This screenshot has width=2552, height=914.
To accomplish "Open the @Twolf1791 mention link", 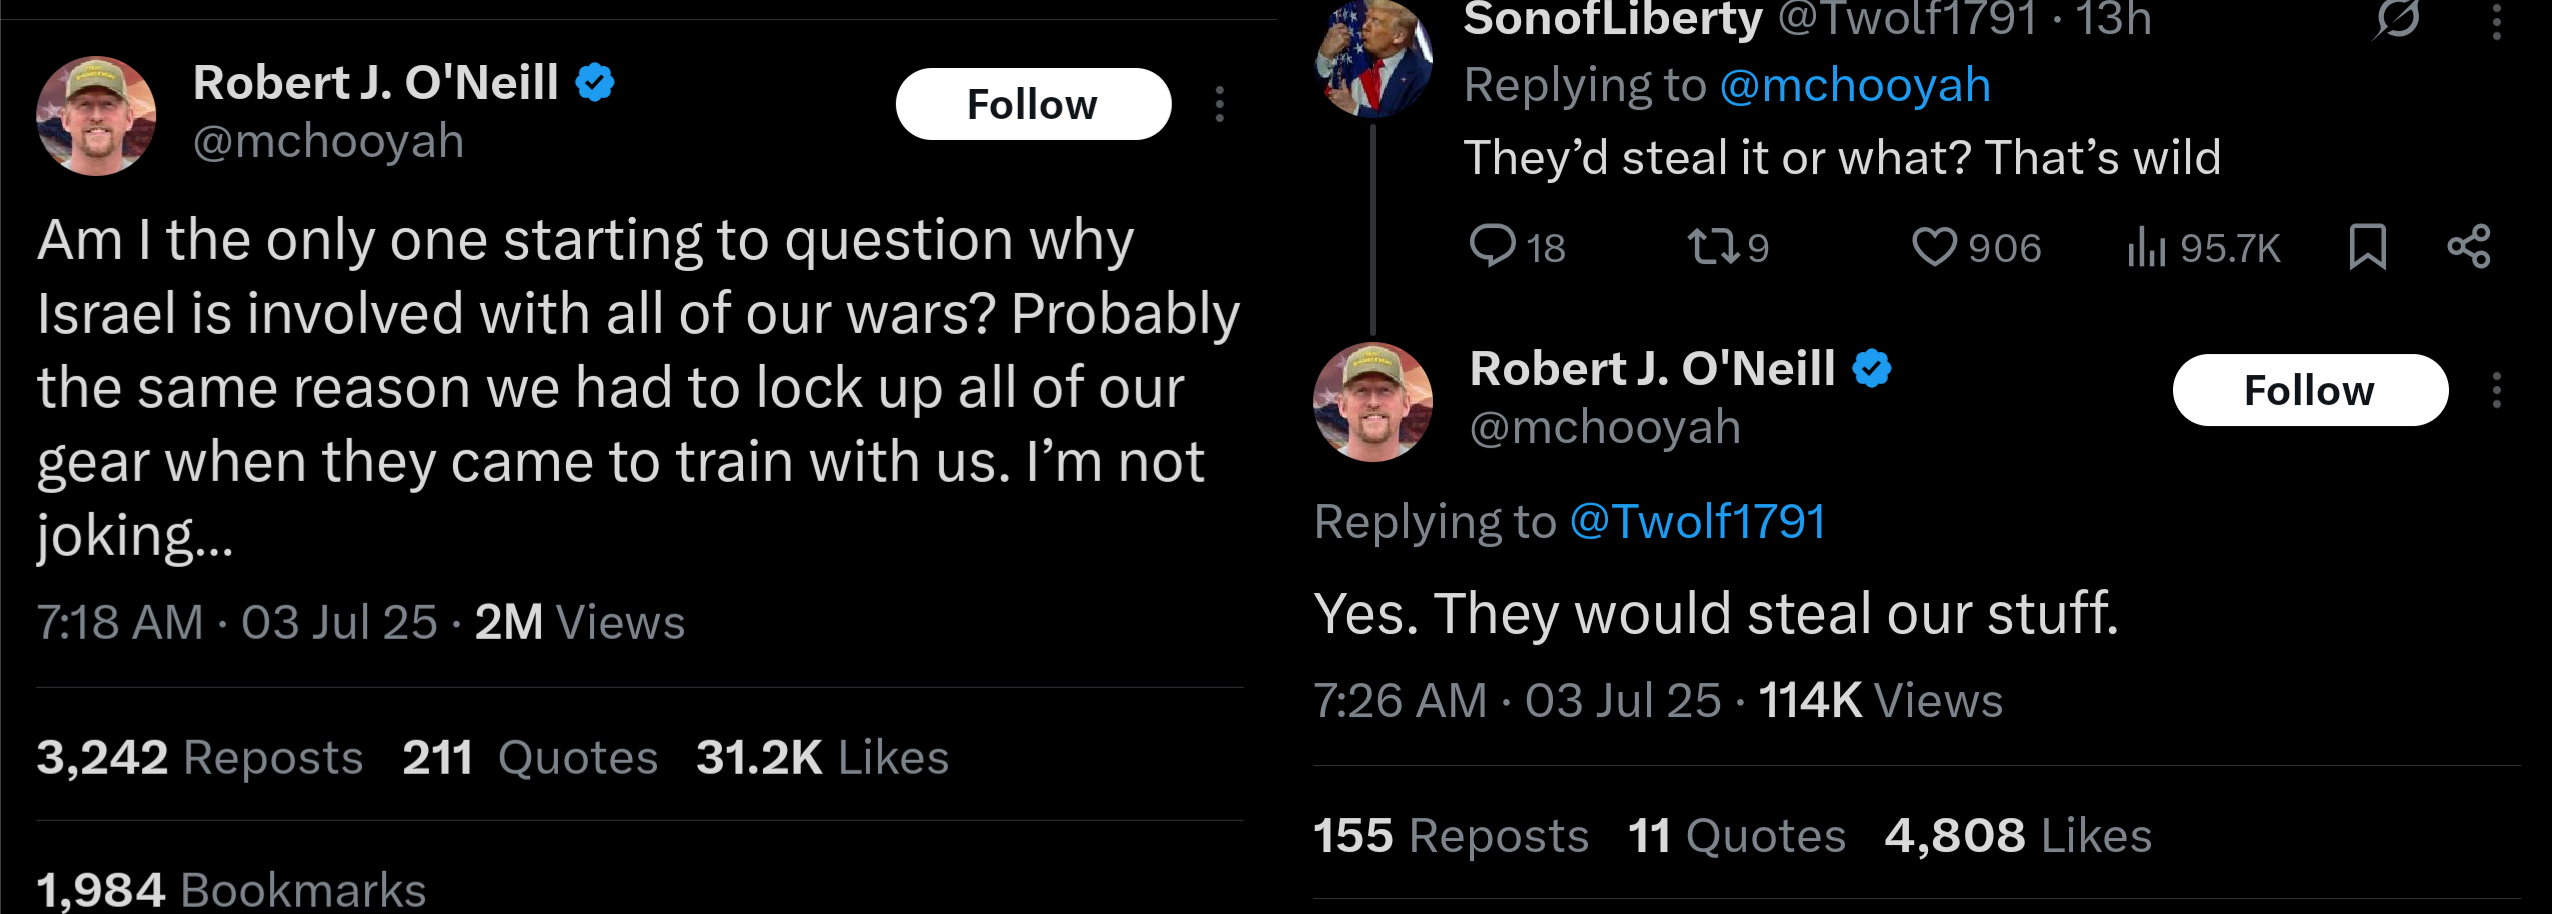I will coord(1698,521).
